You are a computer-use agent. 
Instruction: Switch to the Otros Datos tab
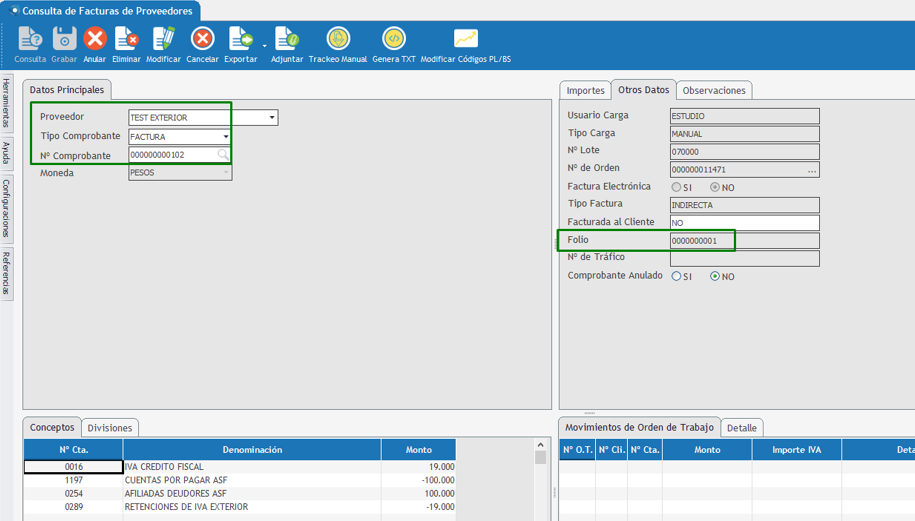644,90
